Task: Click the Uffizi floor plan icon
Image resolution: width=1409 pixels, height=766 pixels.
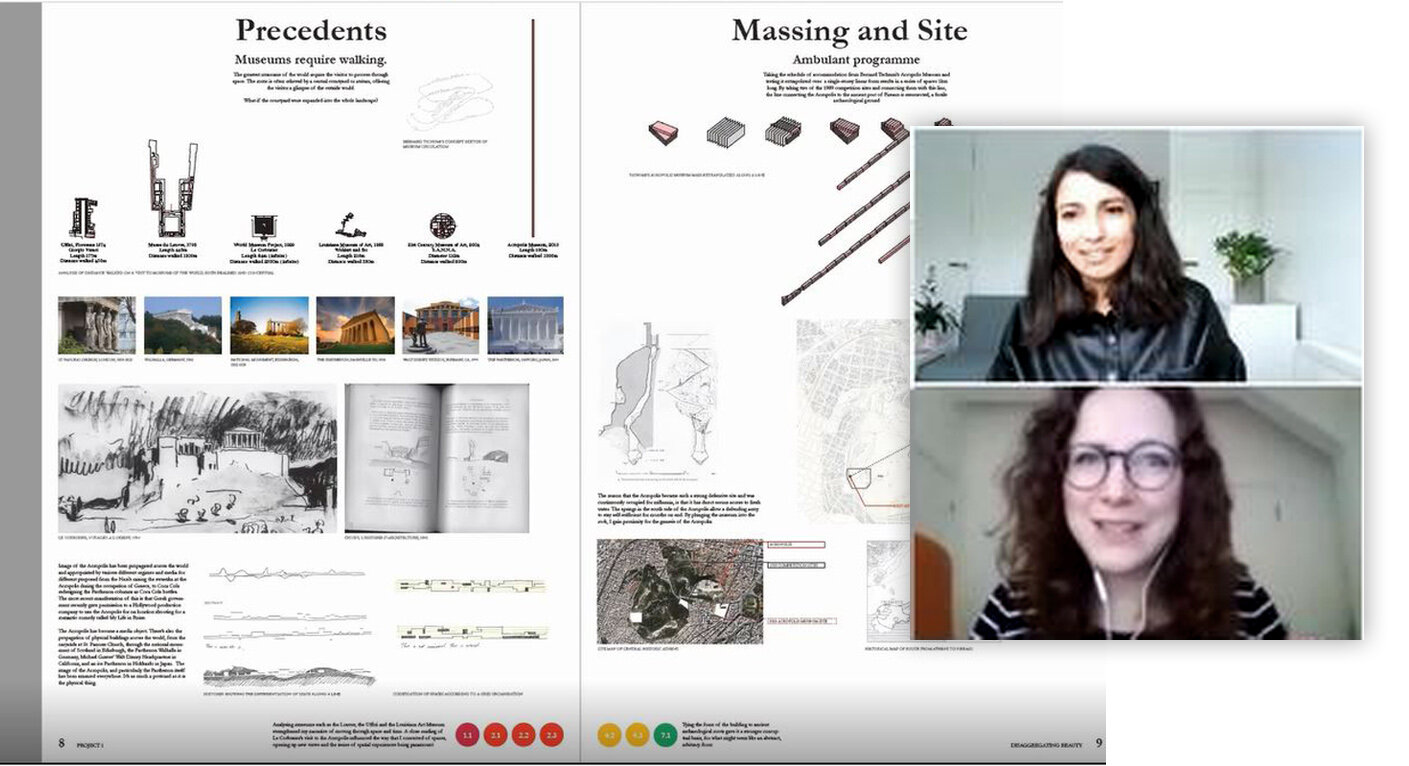Action: [x=82, y=217]
